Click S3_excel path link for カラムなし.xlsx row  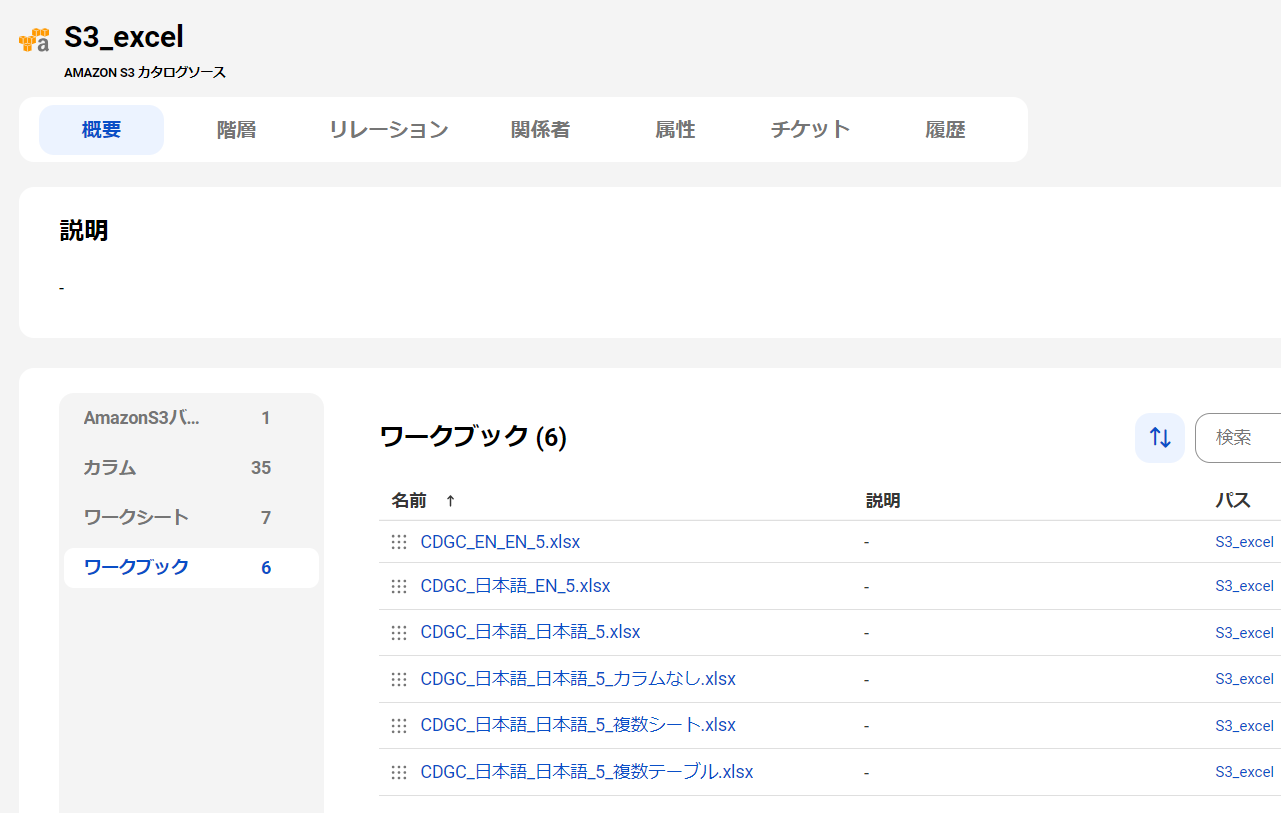(x=1244, y=679)
